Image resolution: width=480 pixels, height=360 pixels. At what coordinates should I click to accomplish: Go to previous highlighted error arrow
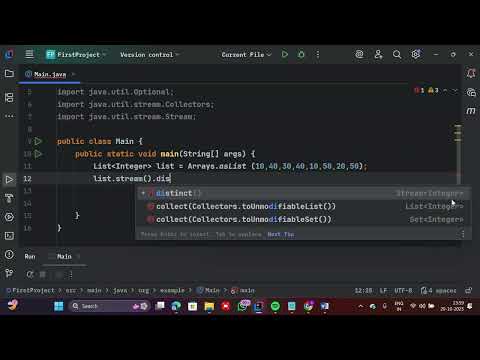pyautogui.click(x=445, y=90)
